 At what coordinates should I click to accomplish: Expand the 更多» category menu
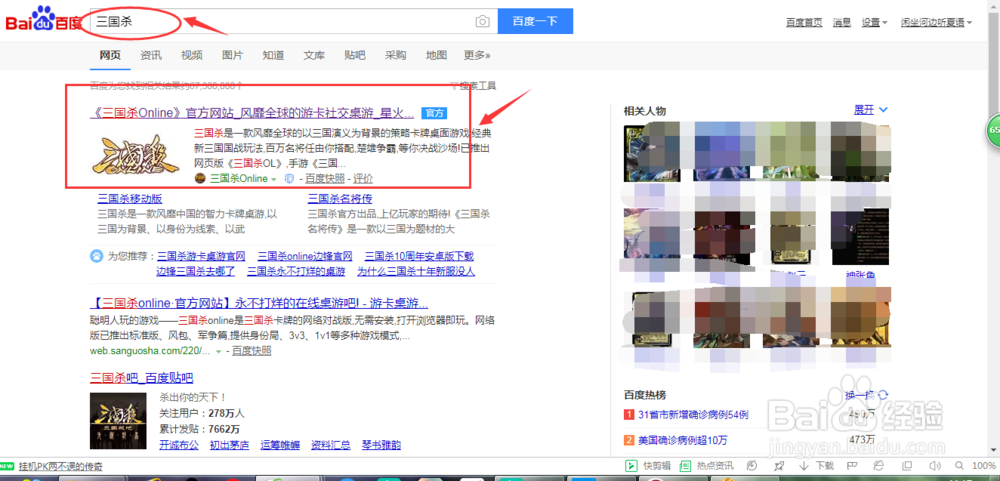pos(477,56)
